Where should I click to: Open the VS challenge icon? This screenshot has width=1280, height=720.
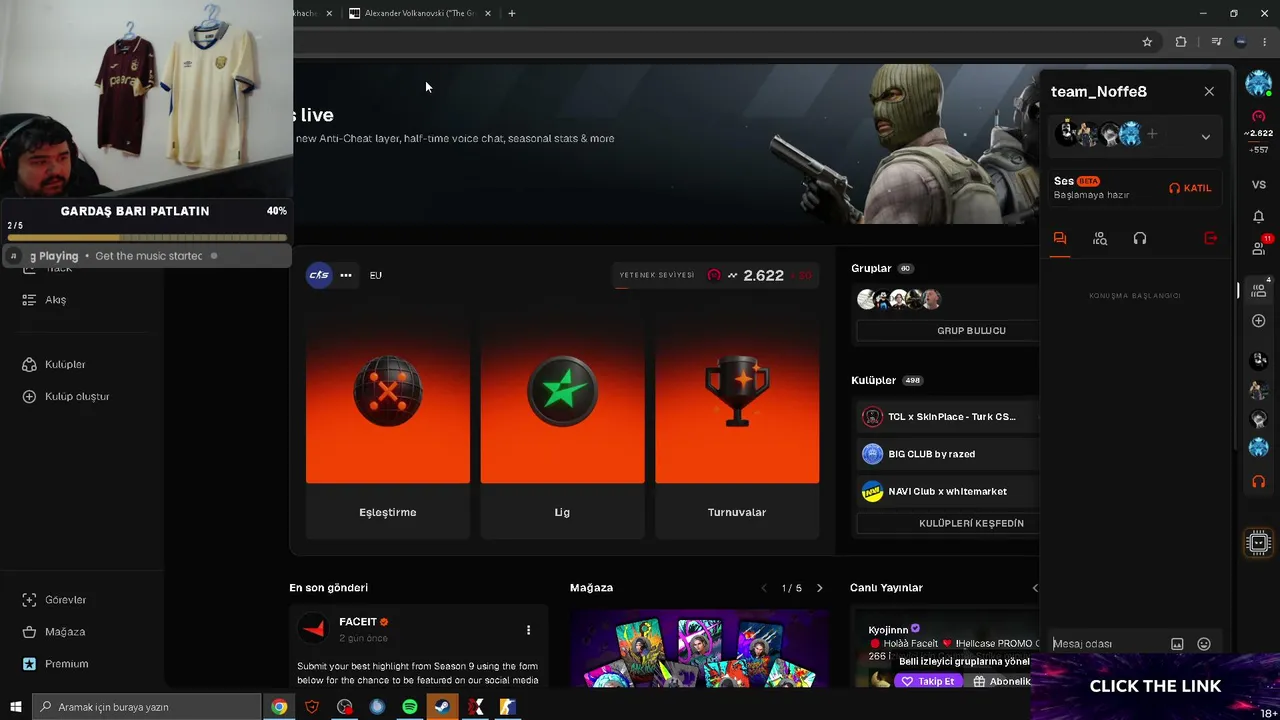coord(1259,185)
